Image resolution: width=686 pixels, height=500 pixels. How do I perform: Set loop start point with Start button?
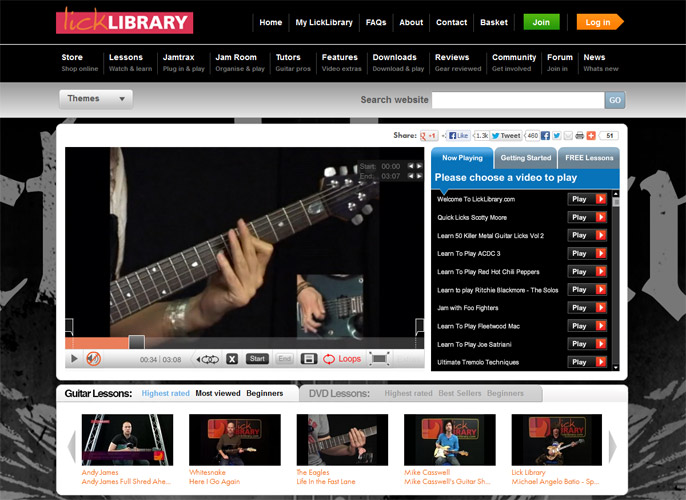257,359
